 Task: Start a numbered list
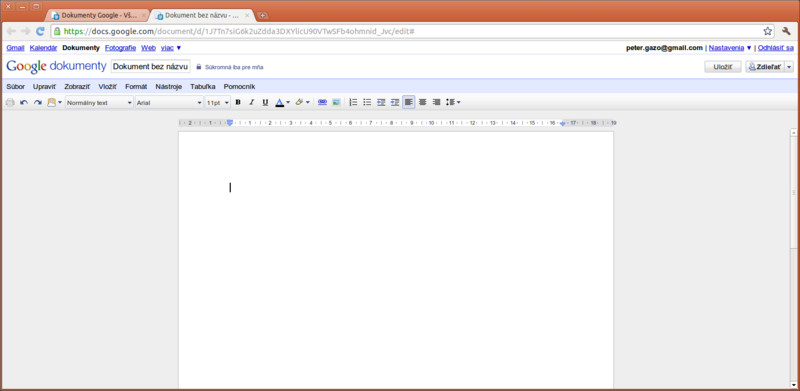pyautogui.click(x=353, y=102)
